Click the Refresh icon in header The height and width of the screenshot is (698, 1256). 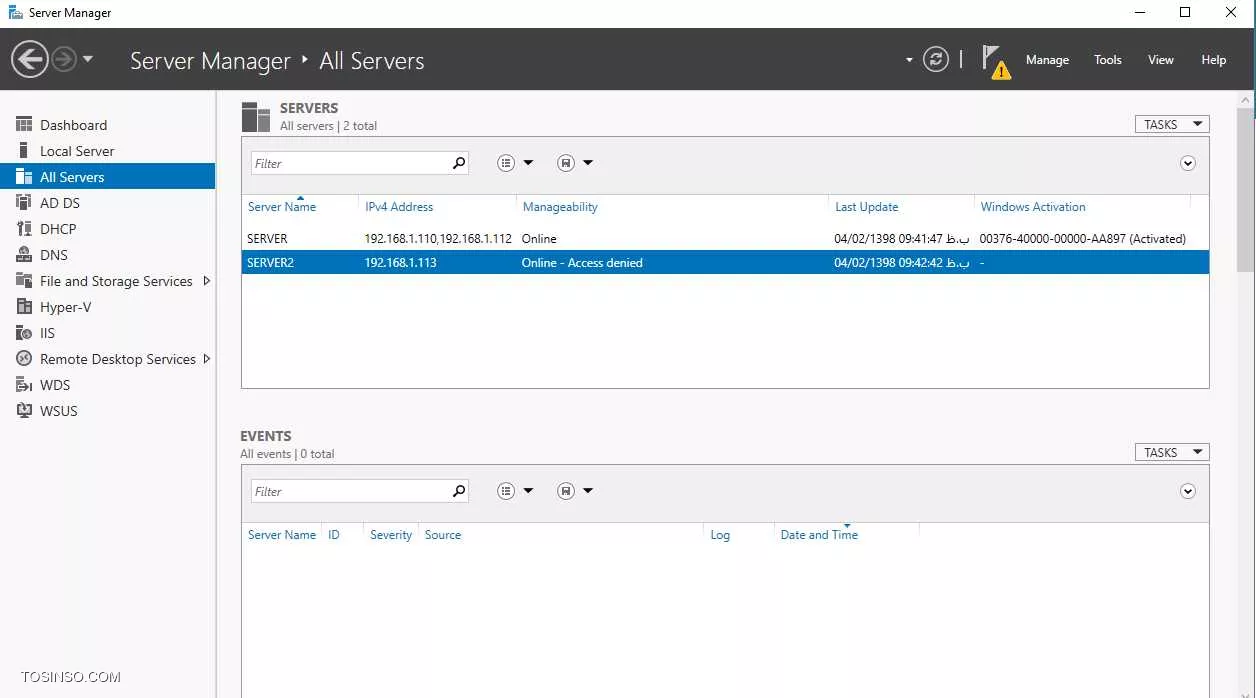[x=936, y=59]
